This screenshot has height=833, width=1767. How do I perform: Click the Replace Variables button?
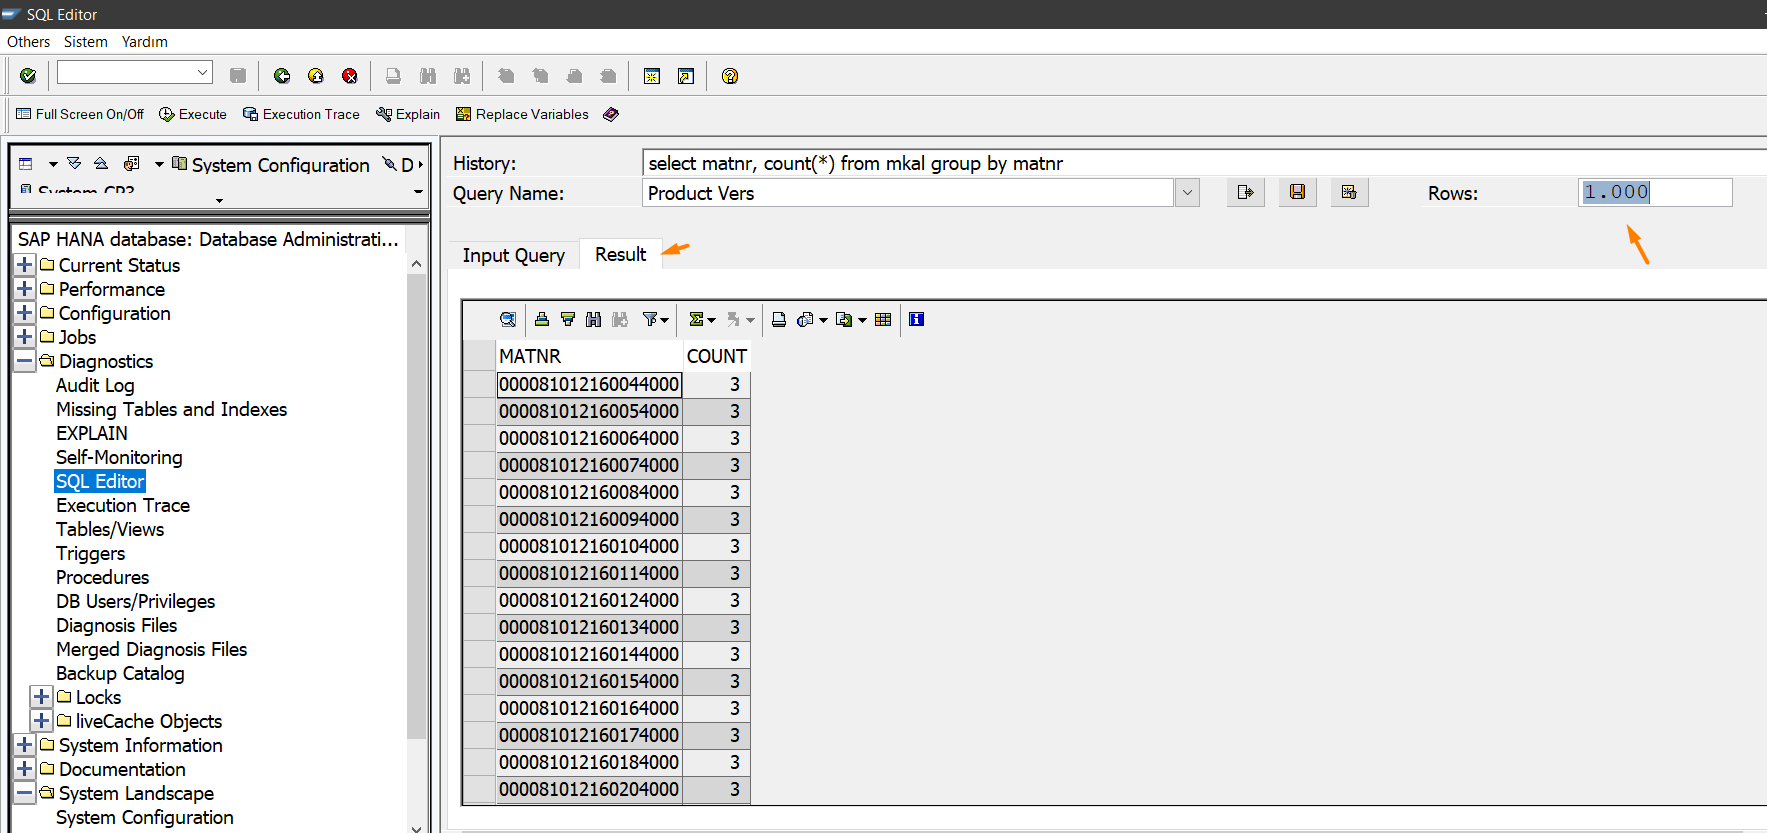[522, 114]
